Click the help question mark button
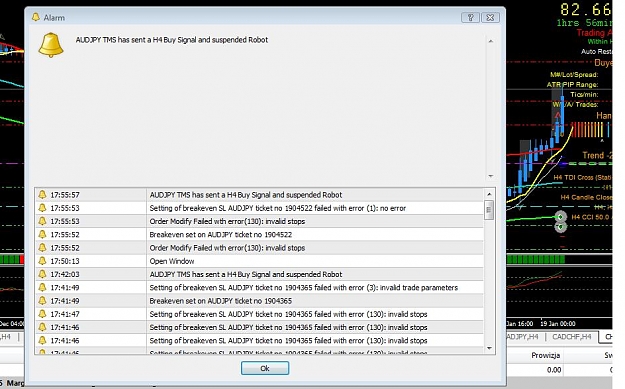The height and width of the screenshot is (389, 625). (470, 18)
